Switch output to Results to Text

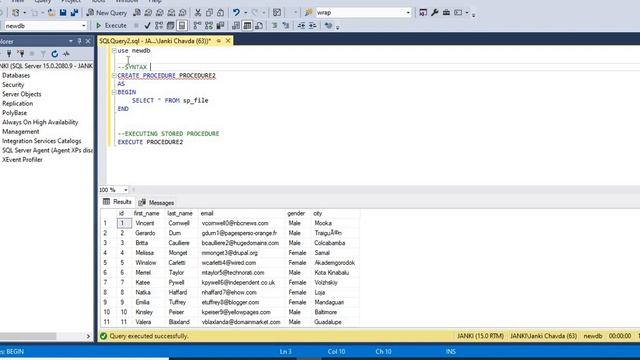[x=236, y=26]
